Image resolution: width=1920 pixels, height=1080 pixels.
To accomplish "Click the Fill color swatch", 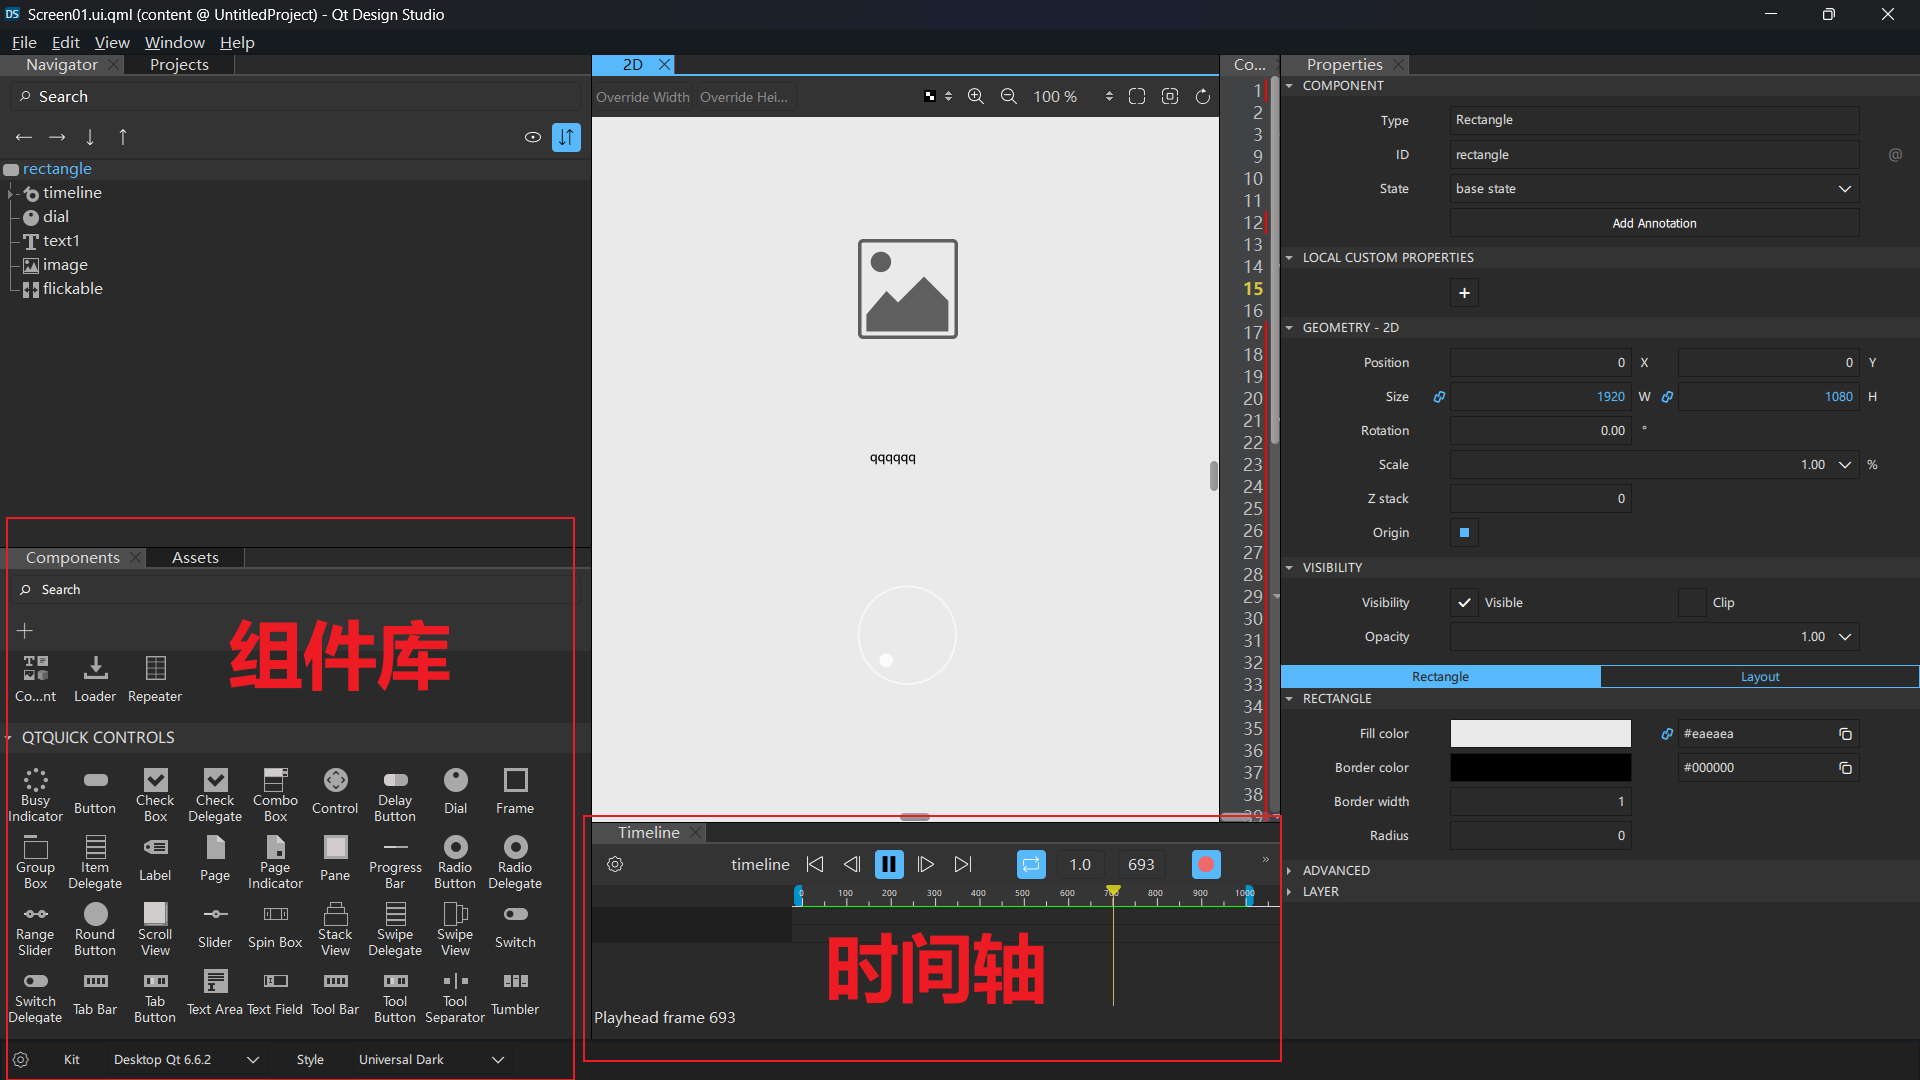I will [1539, 733].
